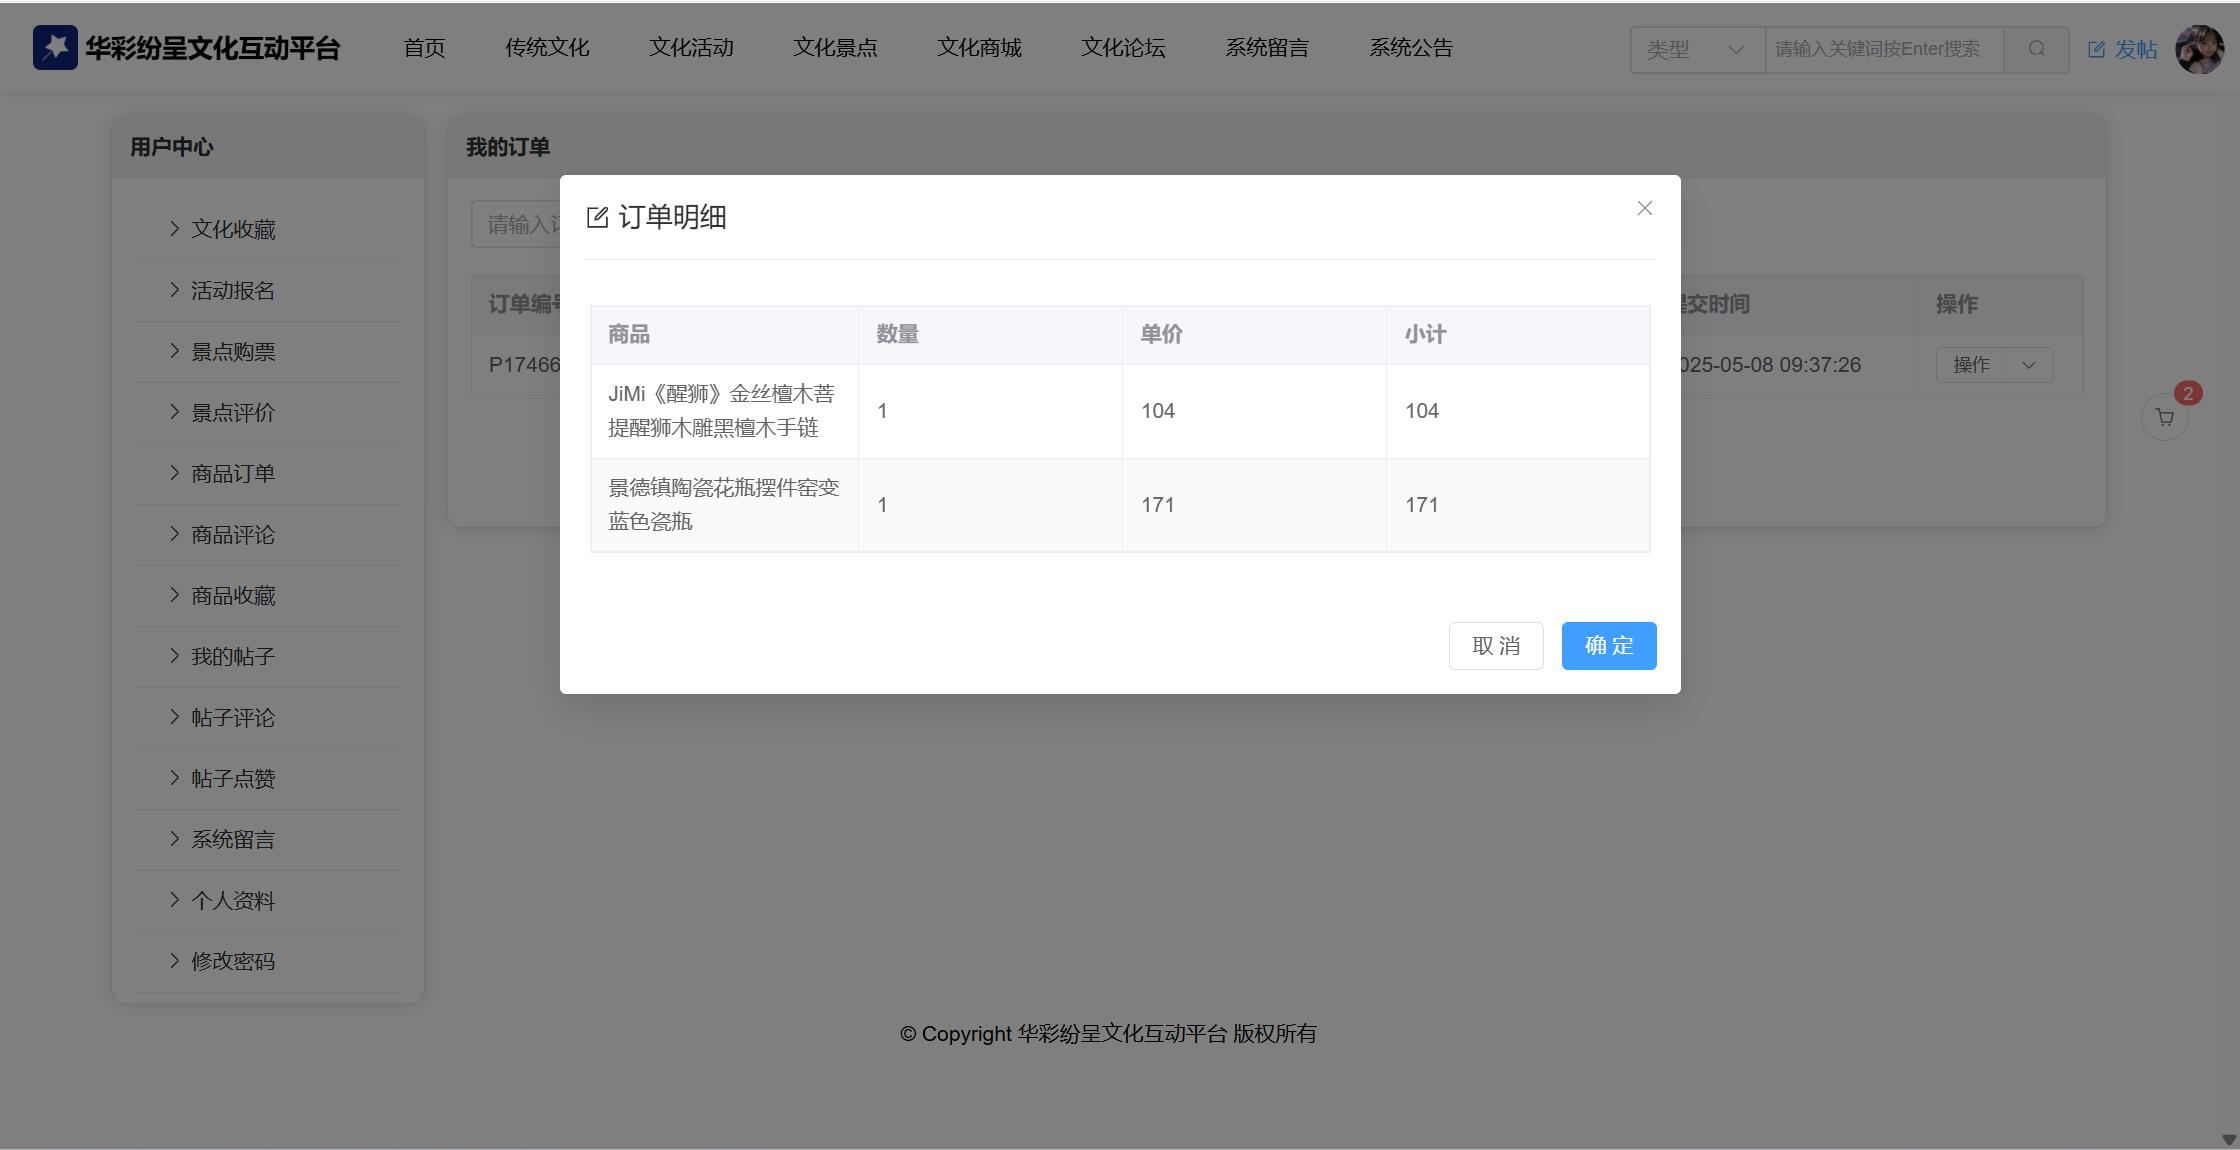Screen dimensions: 2240x1150
Task: Expand 文化收藏 chevron in sidebar
Action: click(x=174, y=229)
